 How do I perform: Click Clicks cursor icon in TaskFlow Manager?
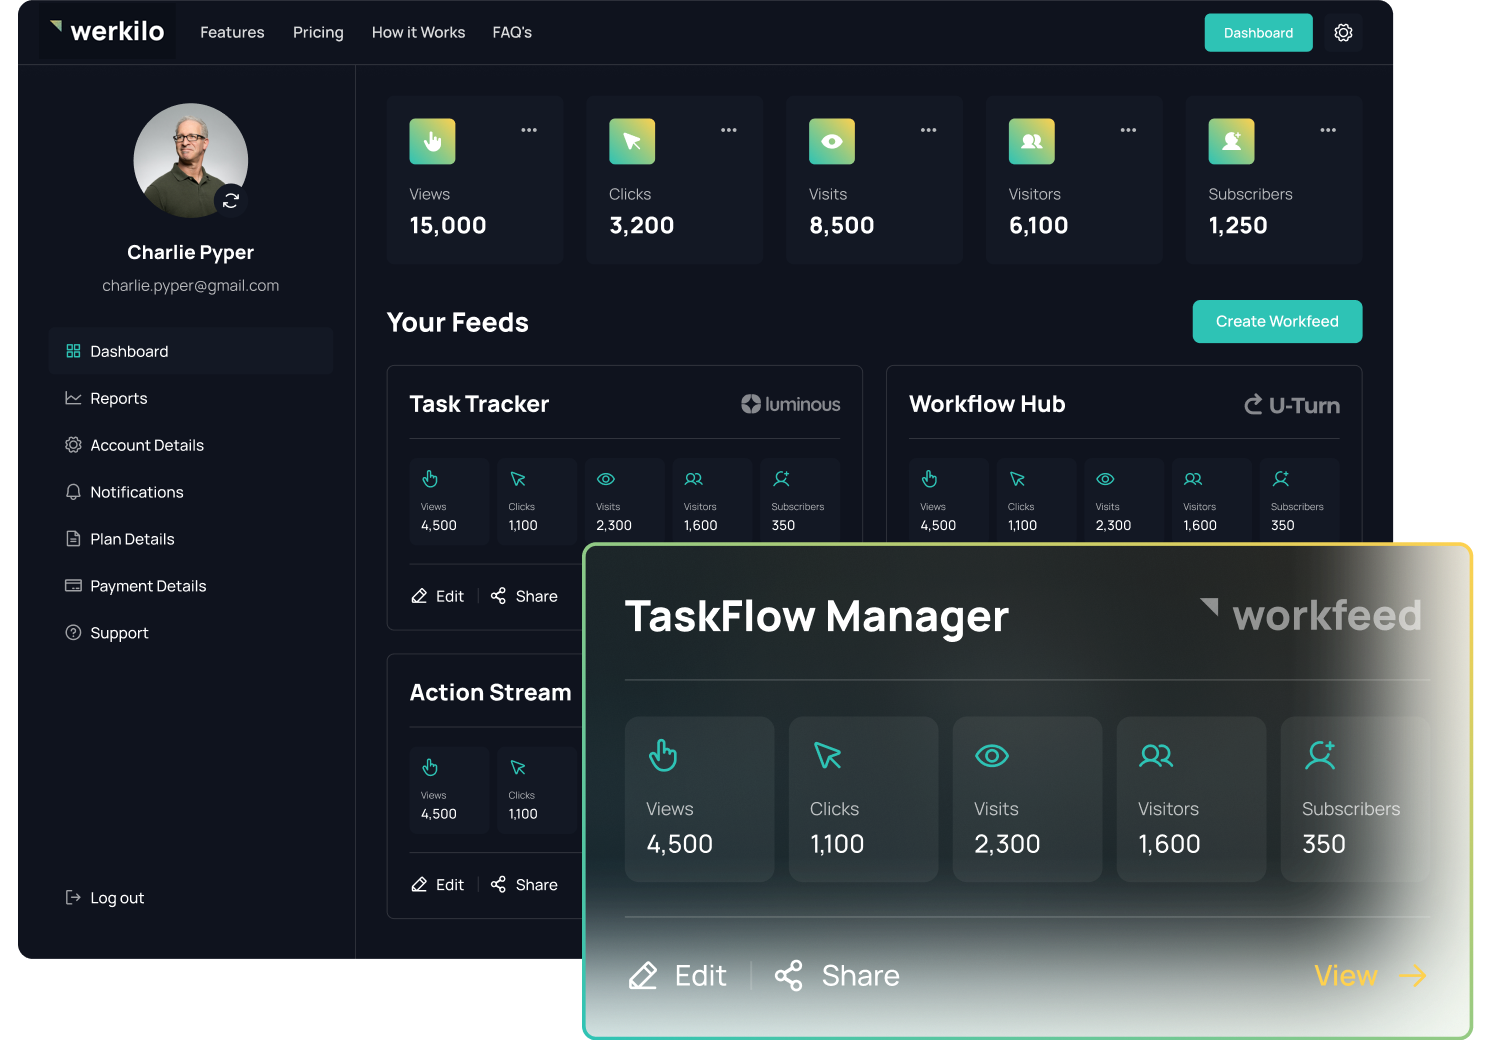[827, 755]
